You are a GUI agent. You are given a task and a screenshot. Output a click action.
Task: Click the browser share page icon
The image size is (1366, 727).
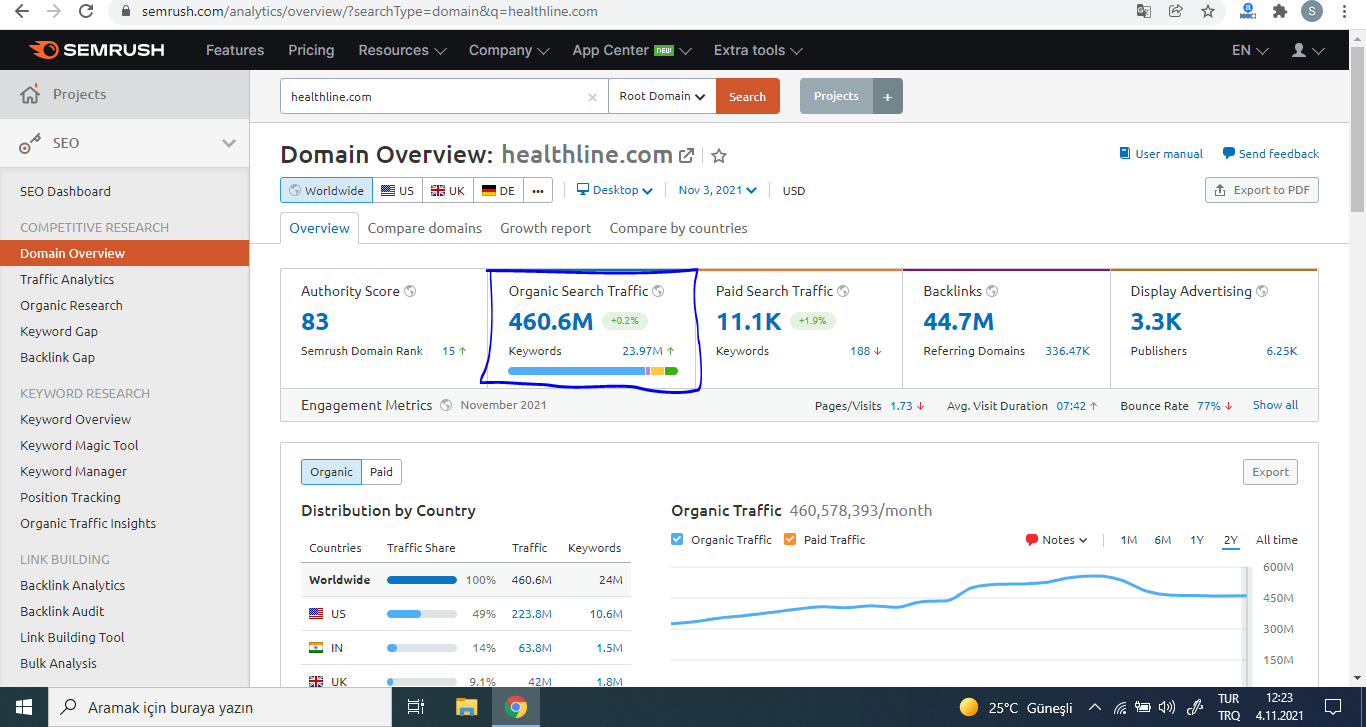[1176, 11]
